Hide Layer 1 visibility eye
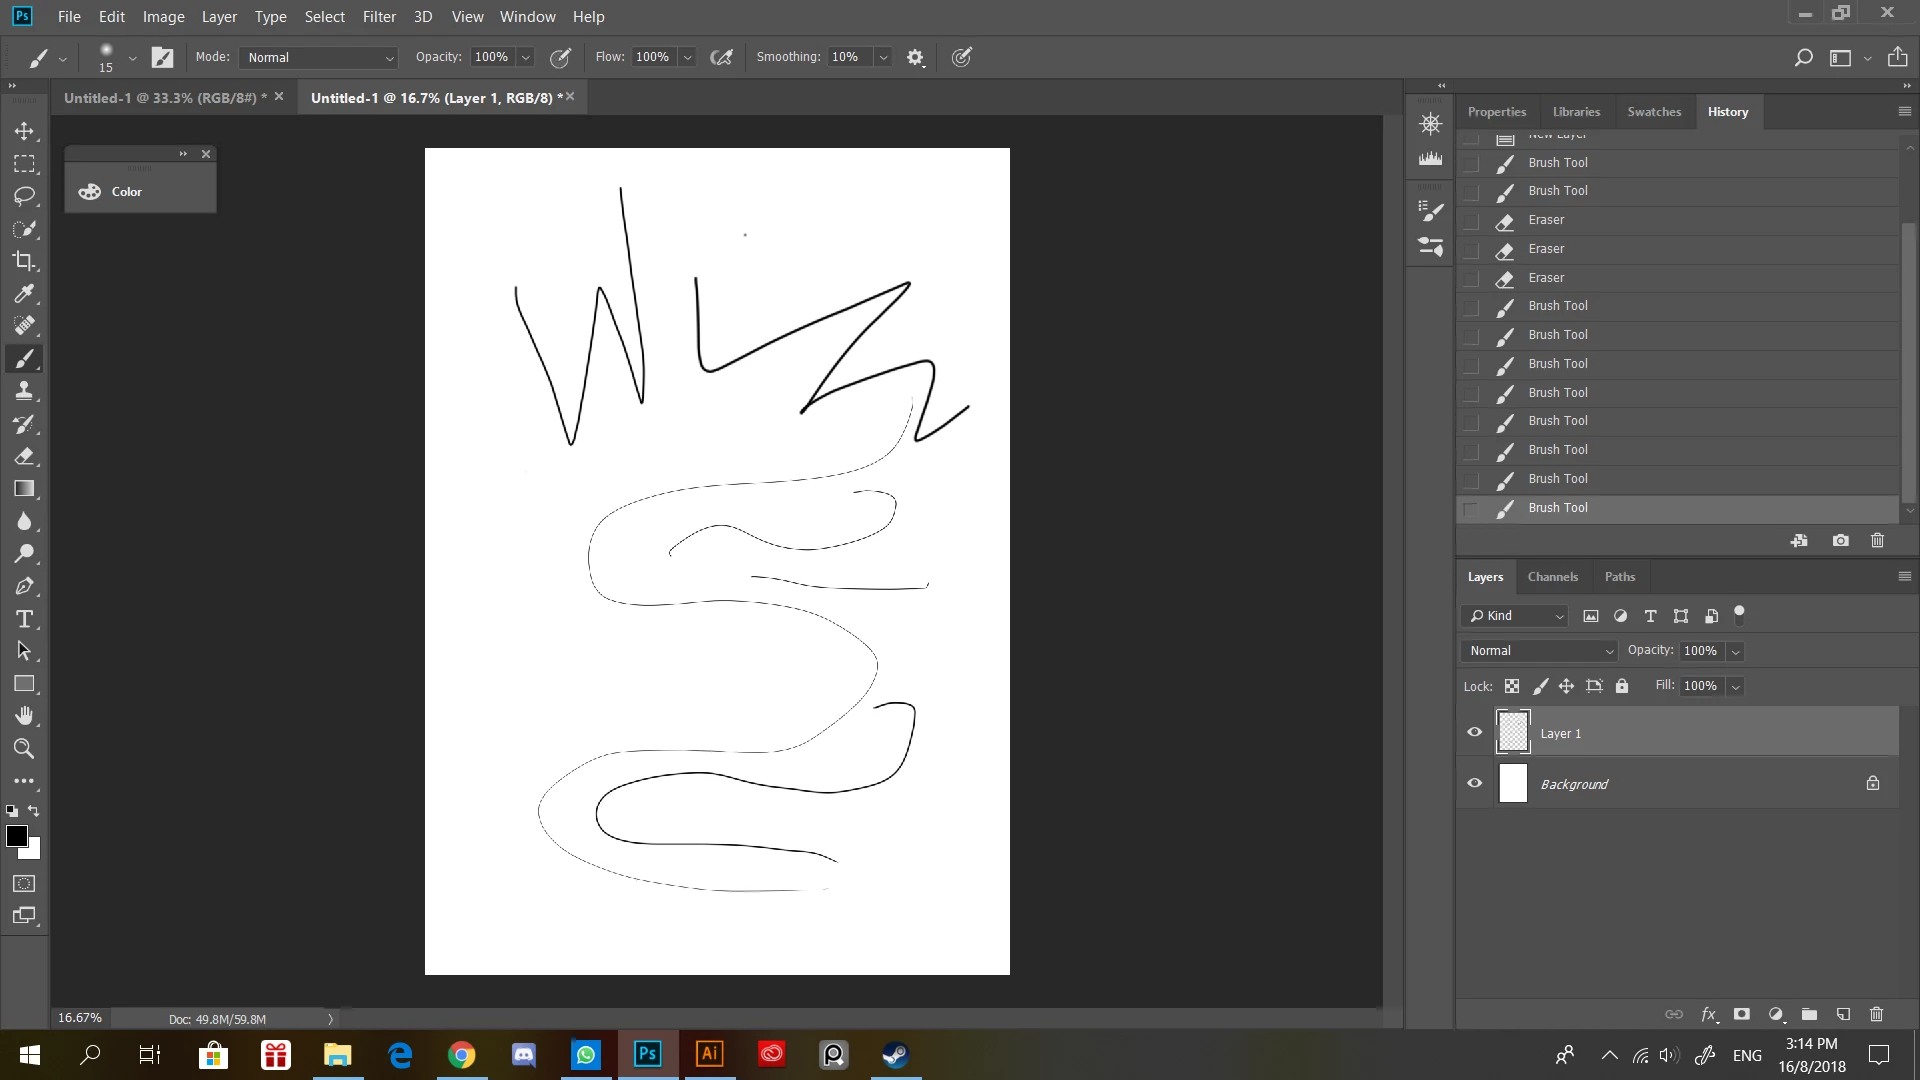 (x=1474, y=732)
